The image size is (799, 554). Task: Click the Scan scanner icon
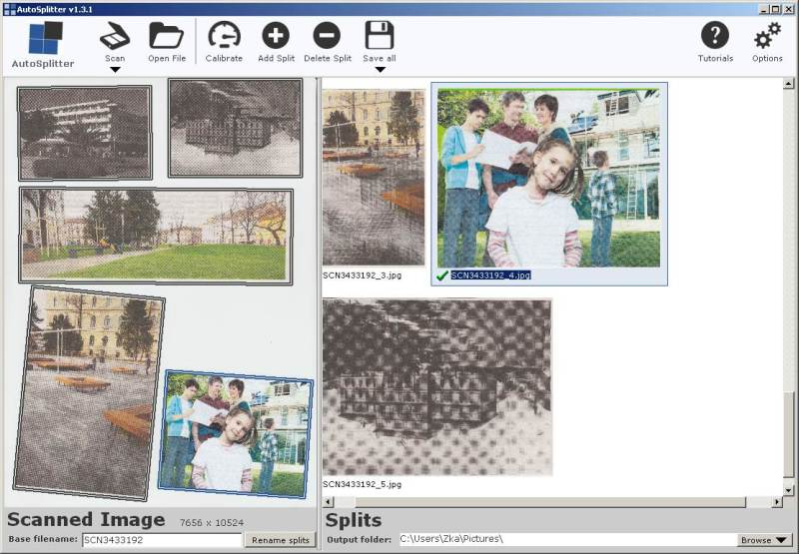coord(115,36)
